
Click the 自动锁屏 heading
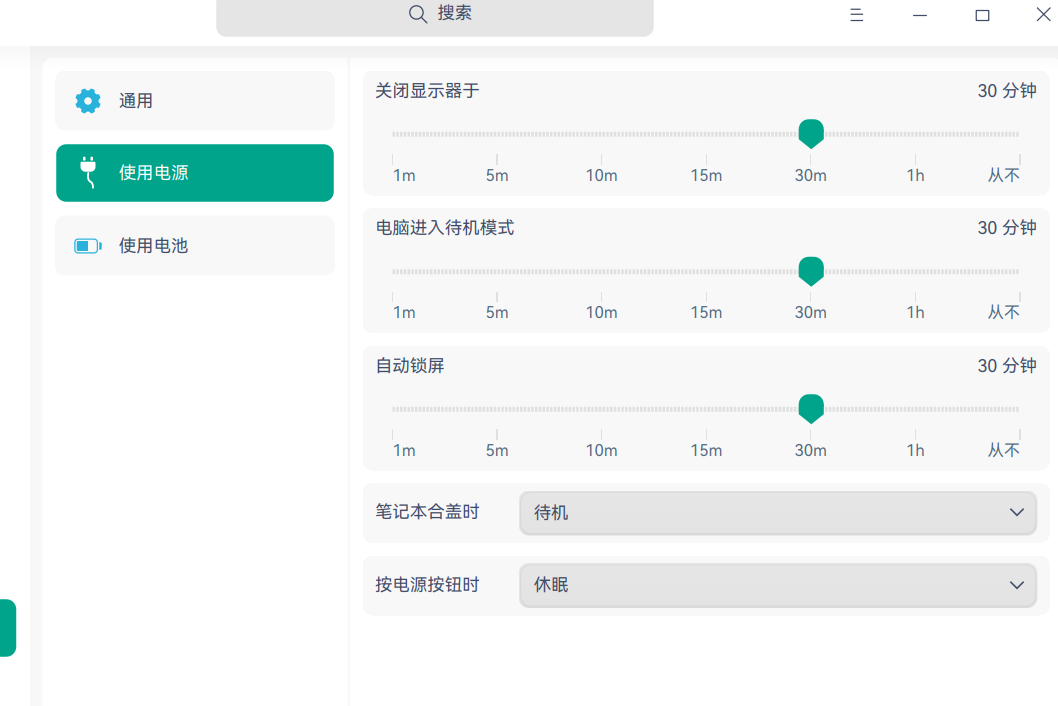(410, 366)
